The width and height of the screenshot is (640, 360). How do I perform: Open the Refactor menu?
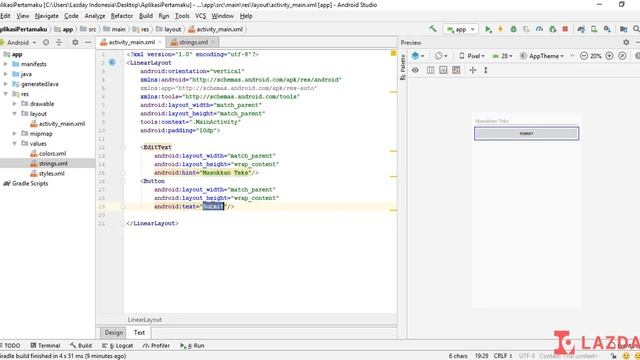122,16
